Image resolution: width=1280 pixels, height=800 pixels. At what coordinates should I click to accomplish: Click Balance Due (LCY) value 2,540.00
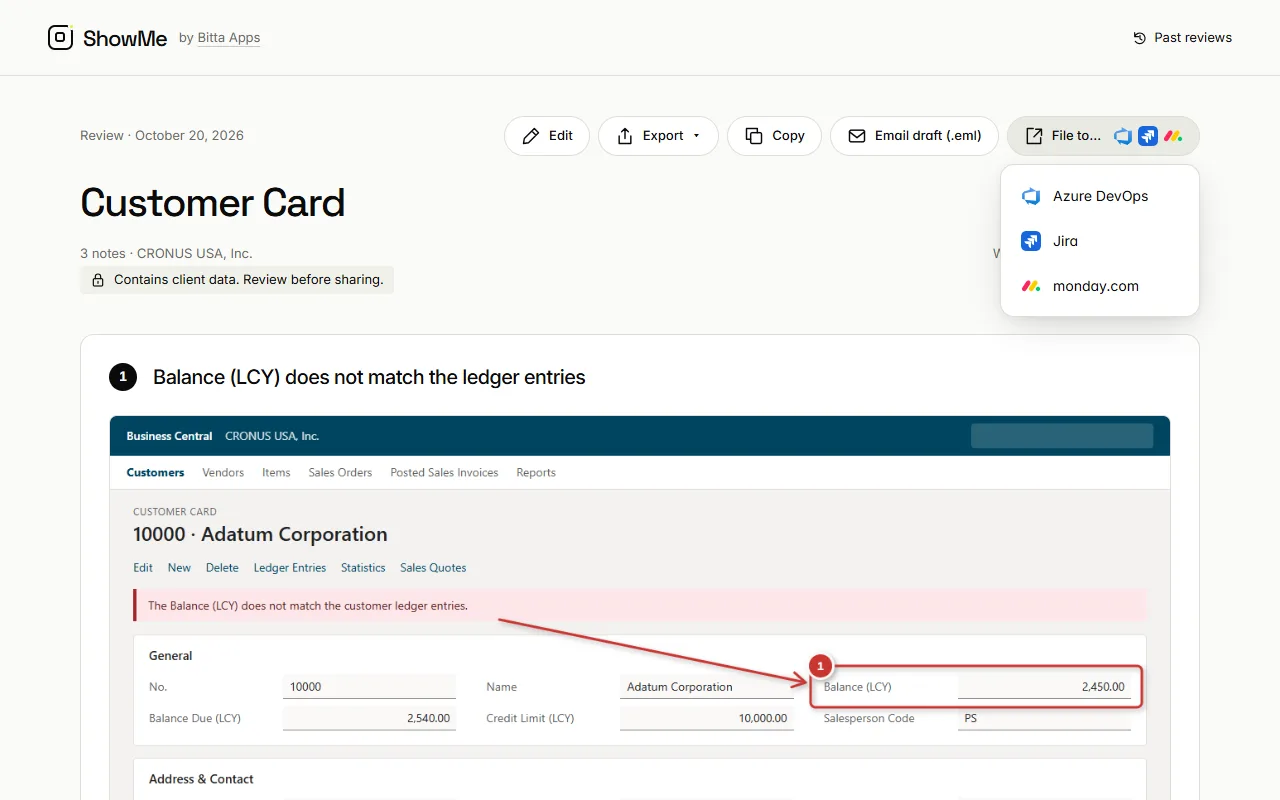tap(369, 718)
